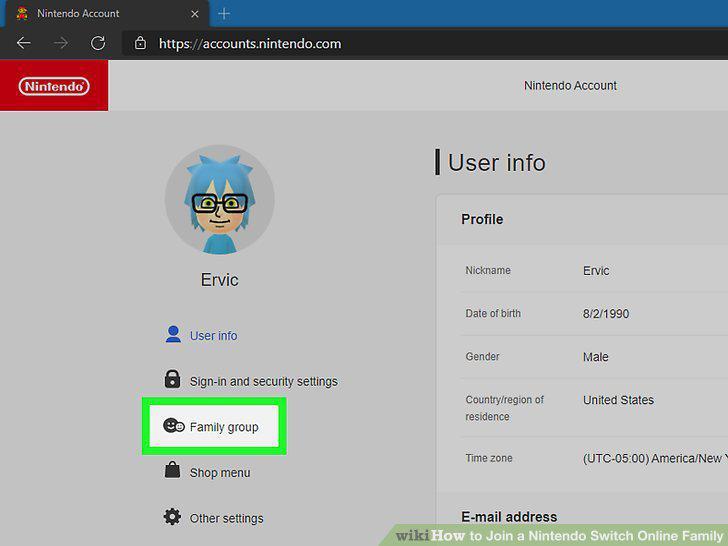Click the browser forward arrow

pos(61,43)
